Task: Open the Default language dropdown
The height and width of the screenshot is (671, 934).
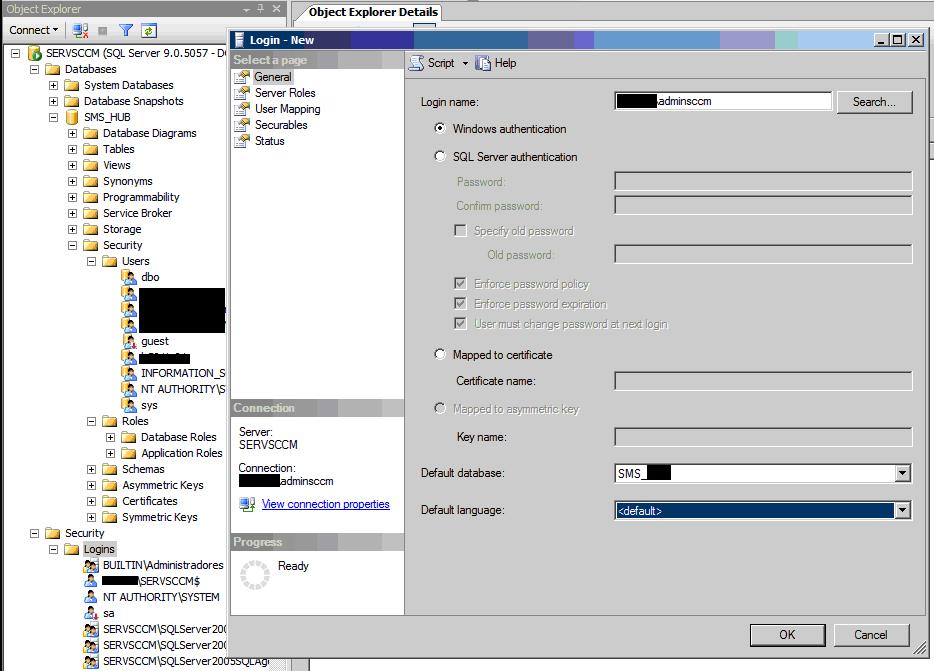Action: (x=902, y=510)
